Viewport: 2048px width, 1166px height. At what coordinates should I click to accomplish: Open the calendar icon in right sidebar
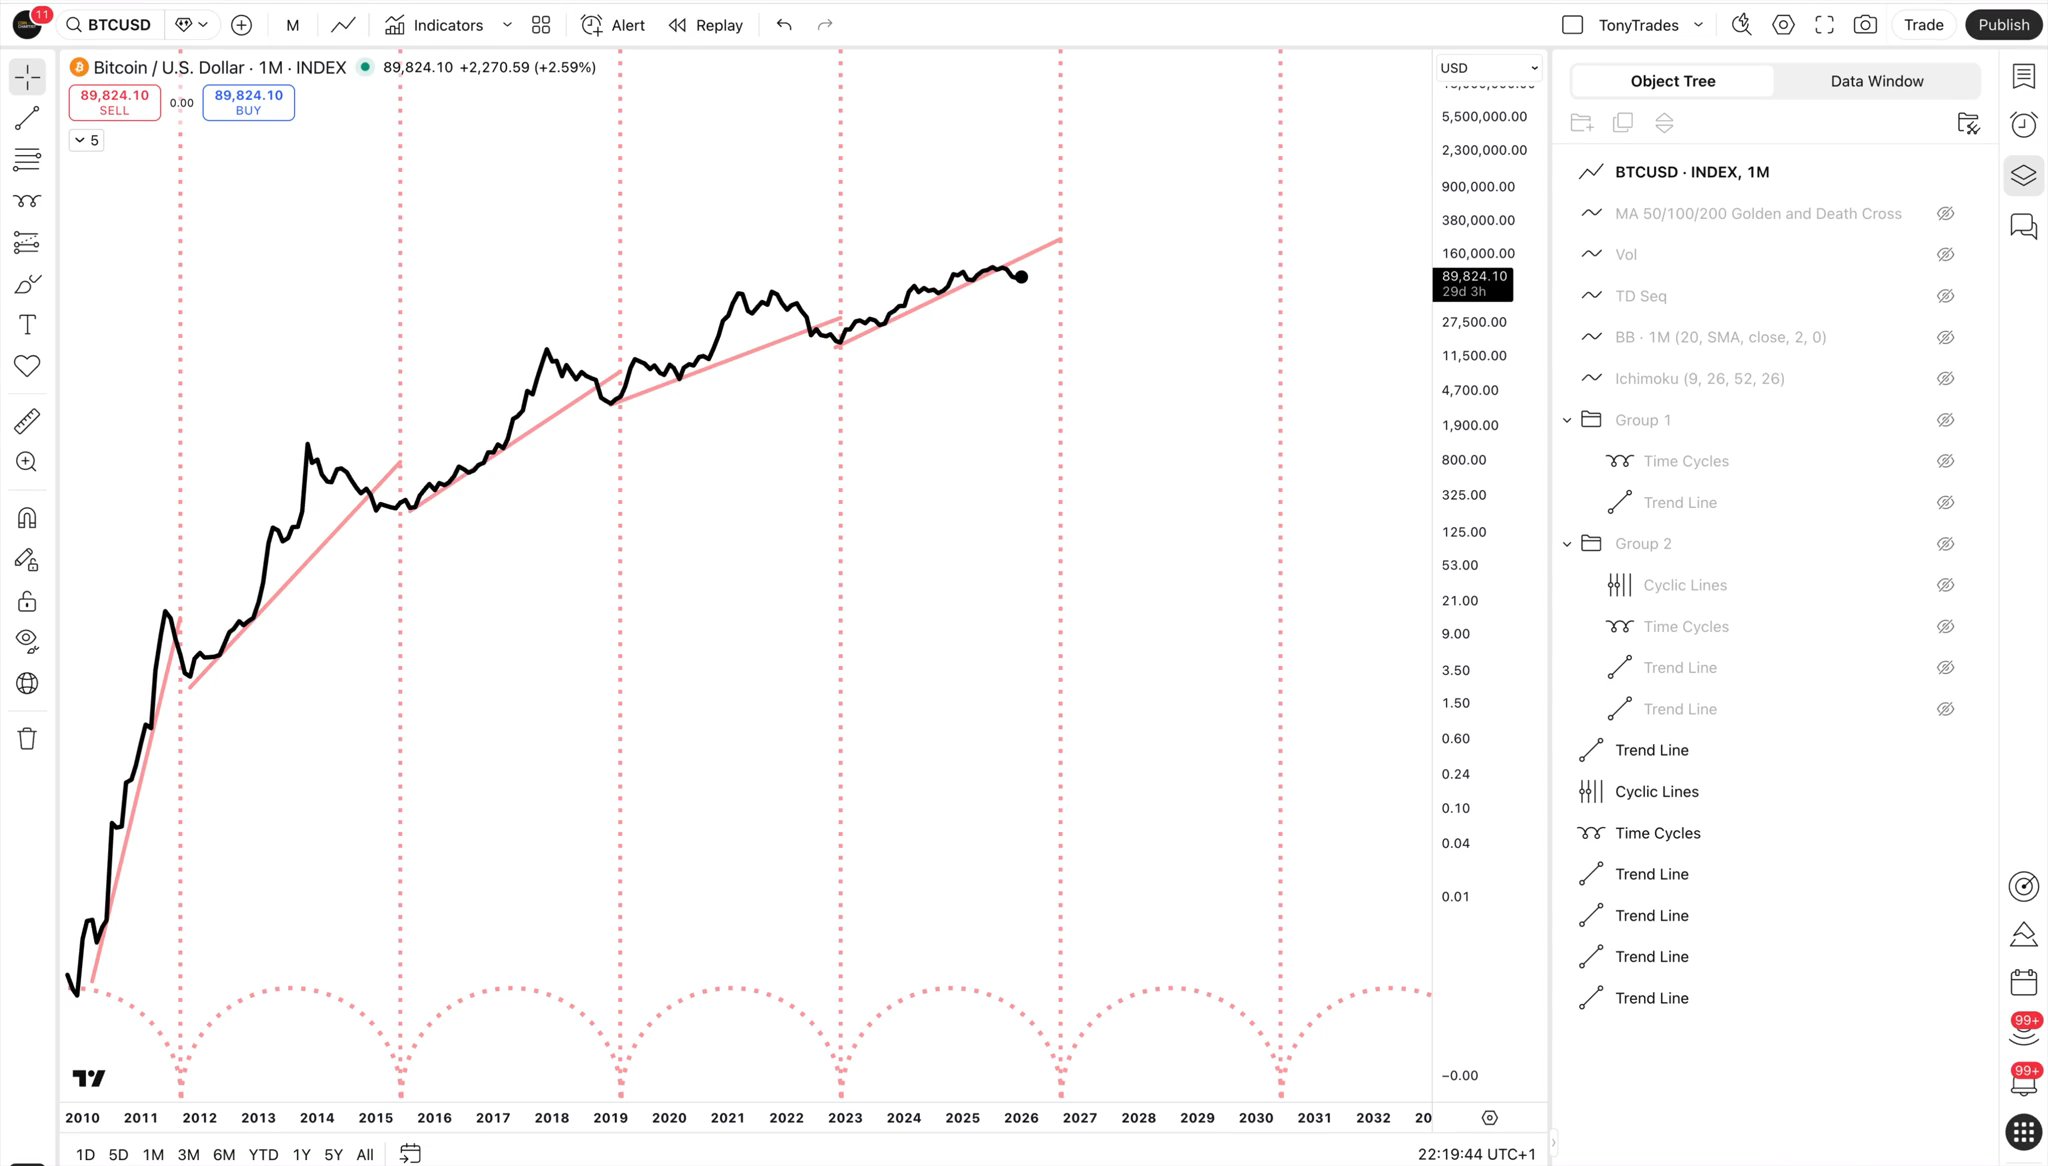click(x=2024, y=982)
